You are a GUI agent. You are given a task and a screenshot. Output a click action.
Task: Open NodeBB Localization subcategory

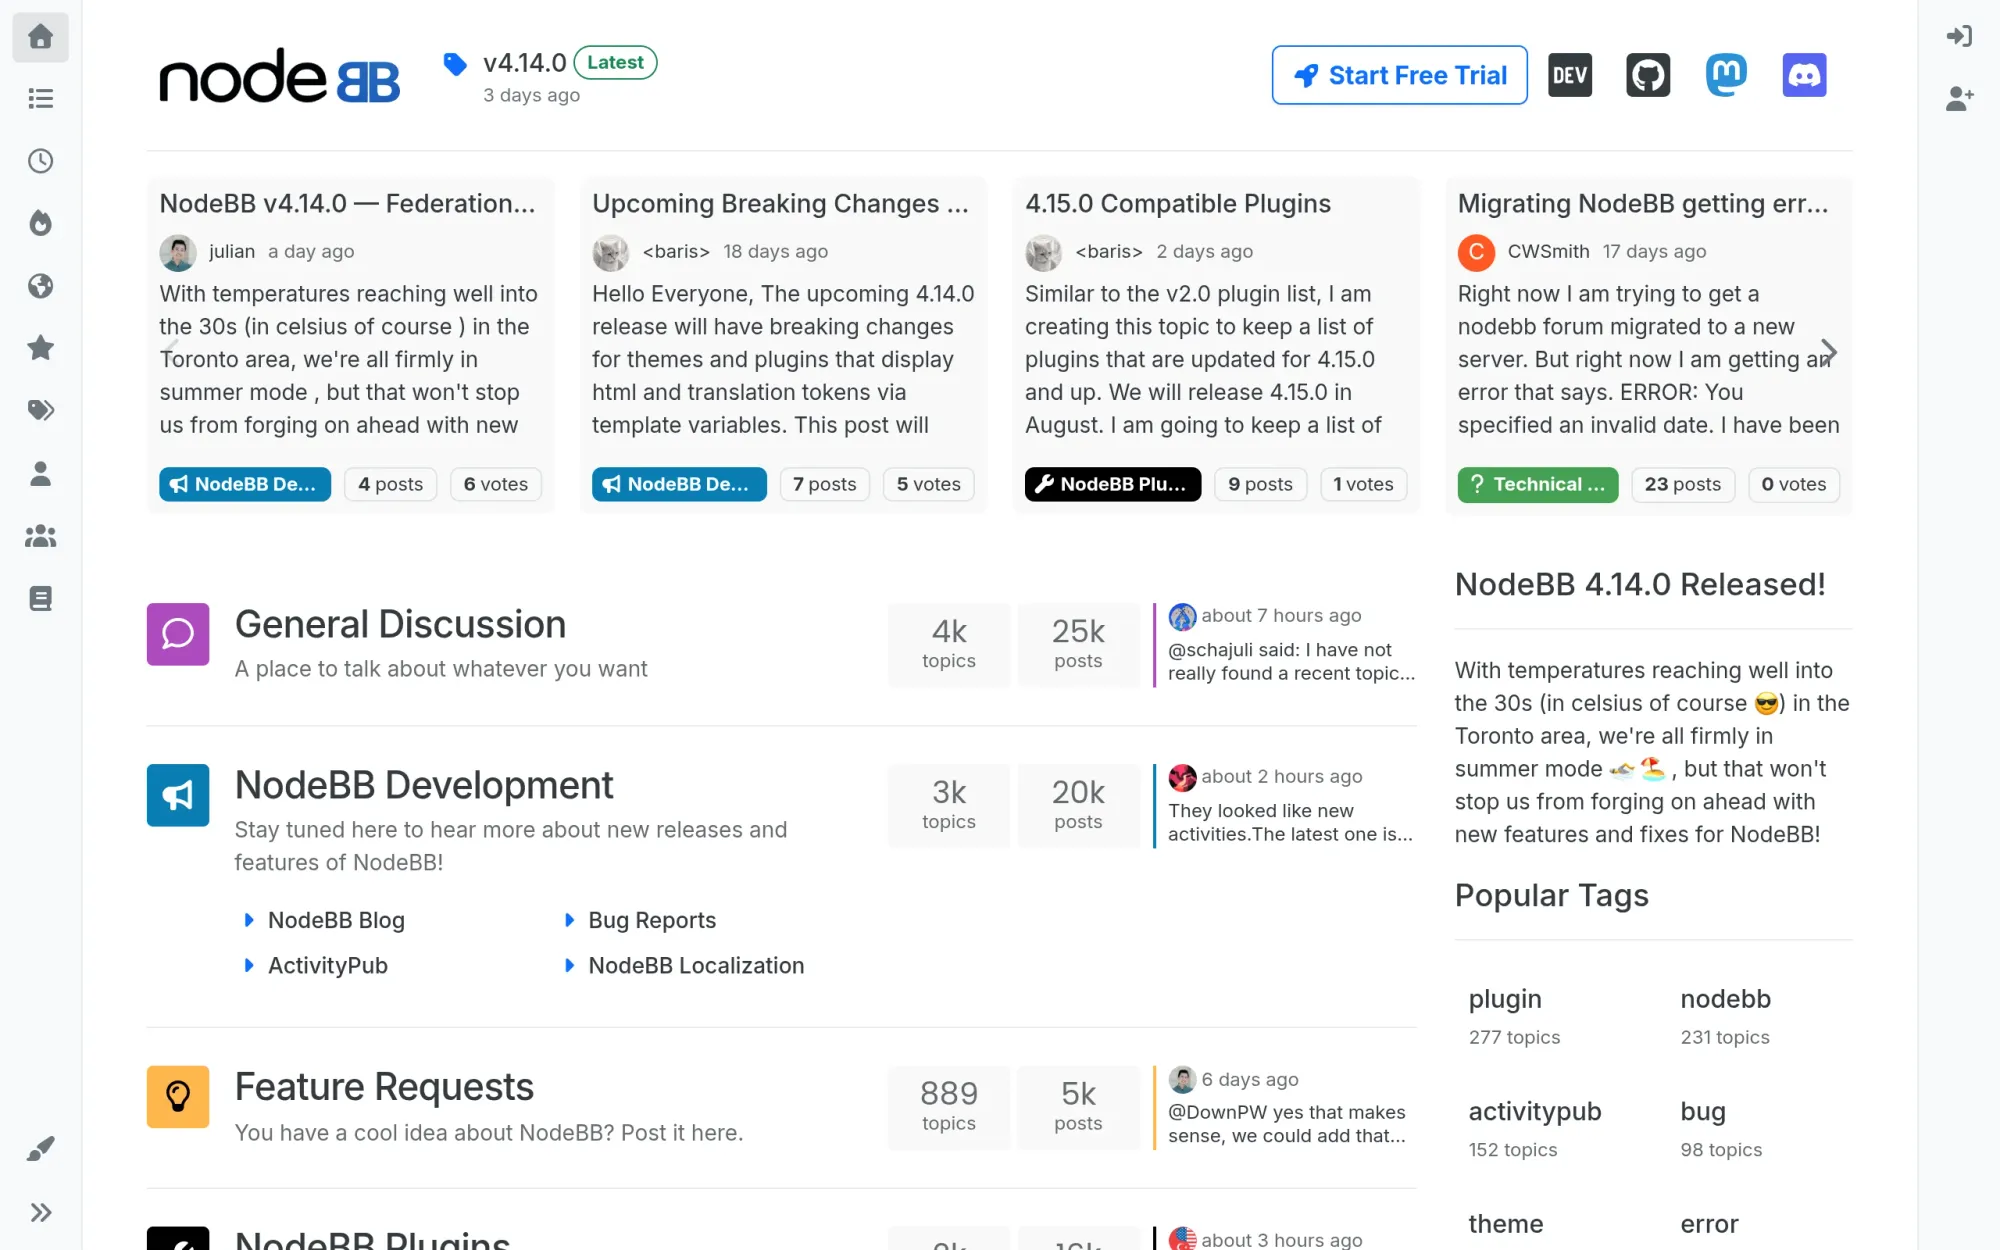click(696, 965)
